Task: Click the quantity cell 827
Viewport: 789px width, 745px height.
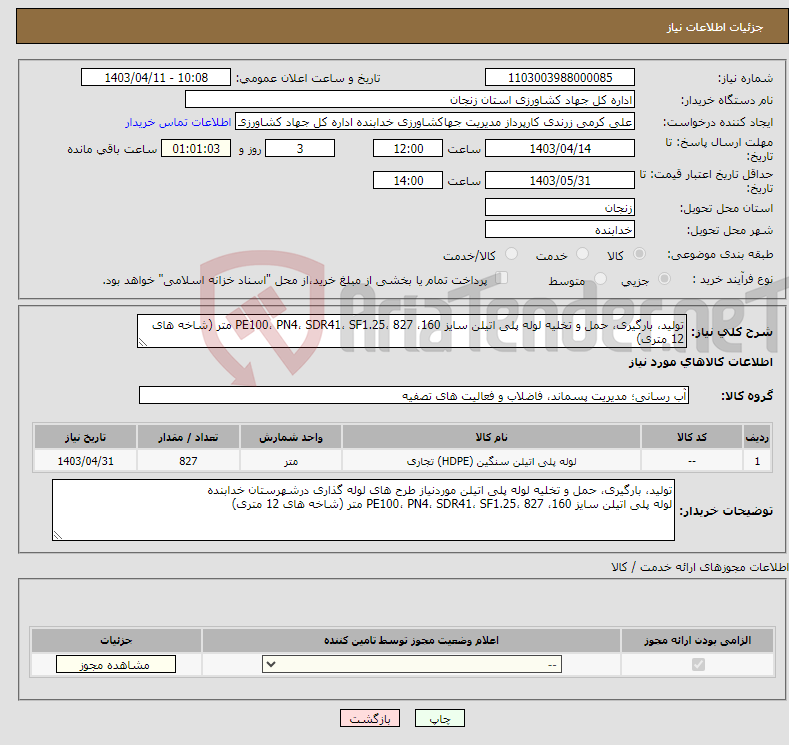Action: pyautogui.click(x=188, y=461)
